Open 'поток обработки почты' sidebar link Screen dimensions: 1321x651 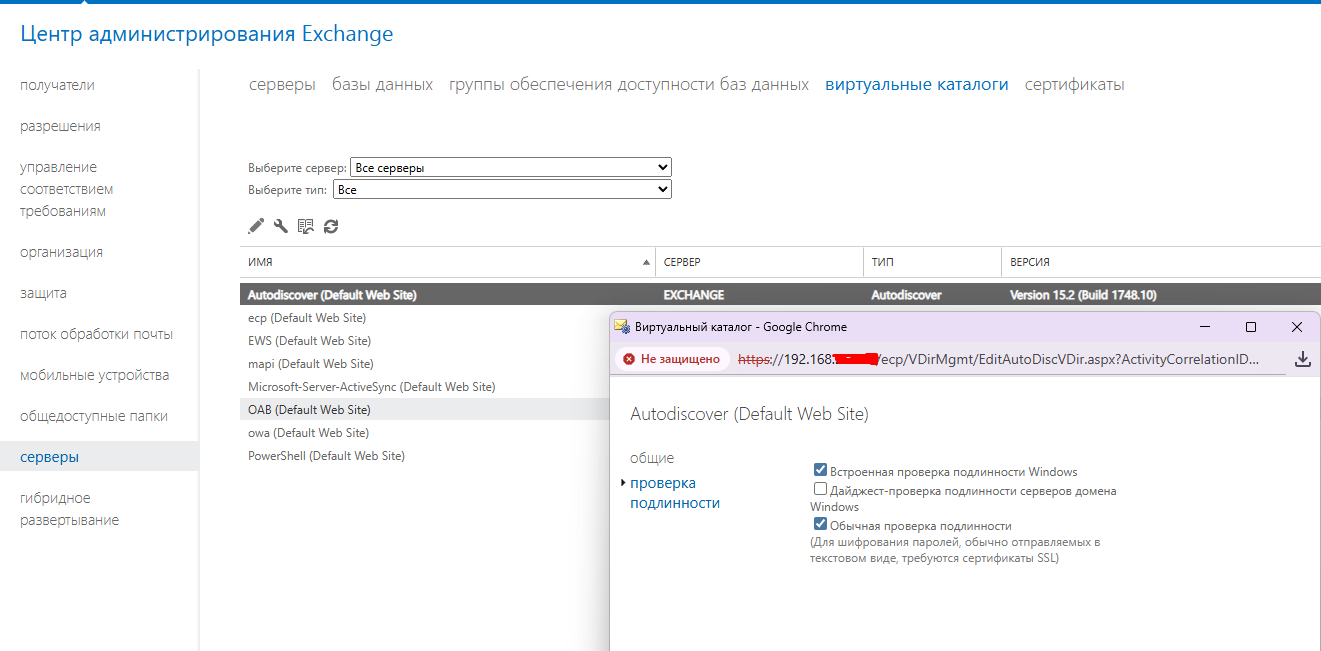pos(96,334)
